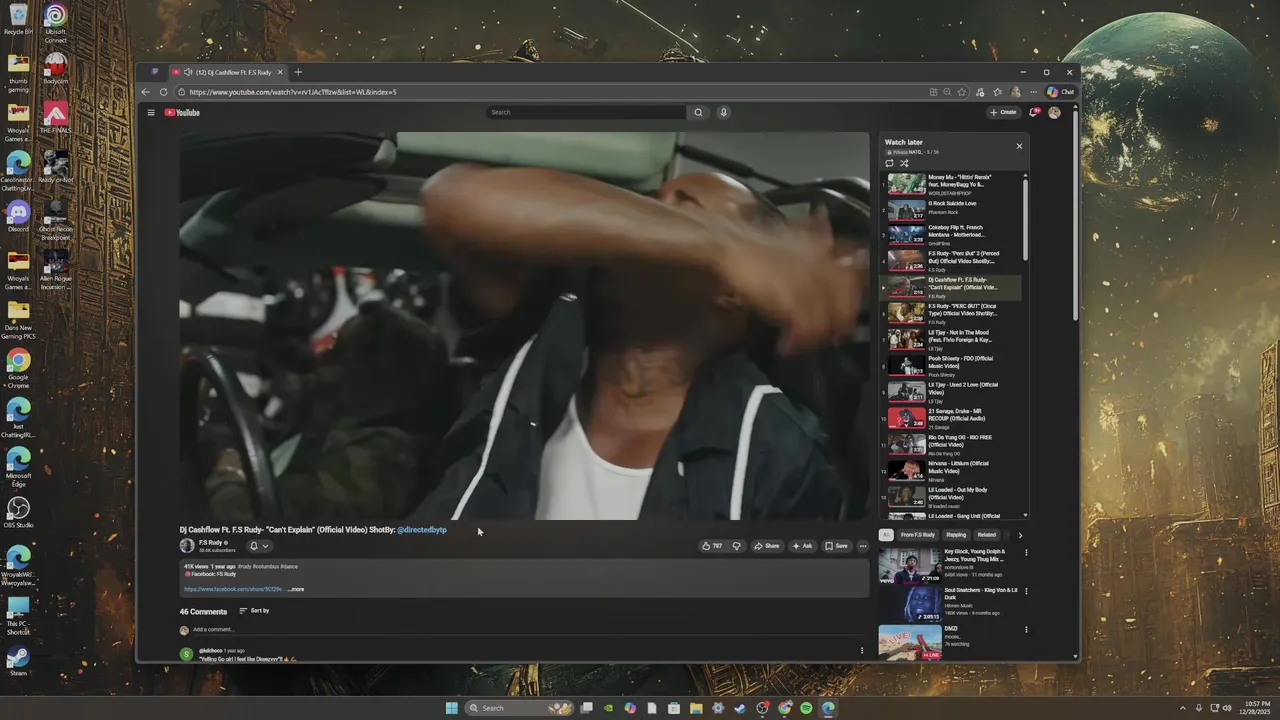1280x720 pixels.
Task: Play Lil Tjay Used 2 Love item
Action: [951, 392]
